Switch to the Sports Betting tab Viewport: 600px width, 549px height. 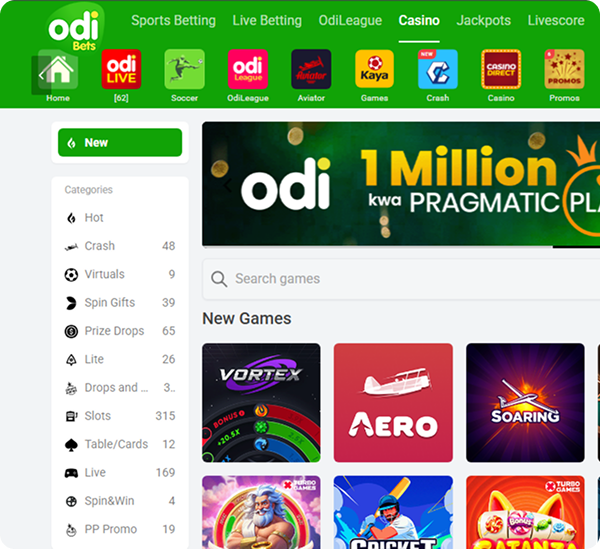click(x=173, y=20)
